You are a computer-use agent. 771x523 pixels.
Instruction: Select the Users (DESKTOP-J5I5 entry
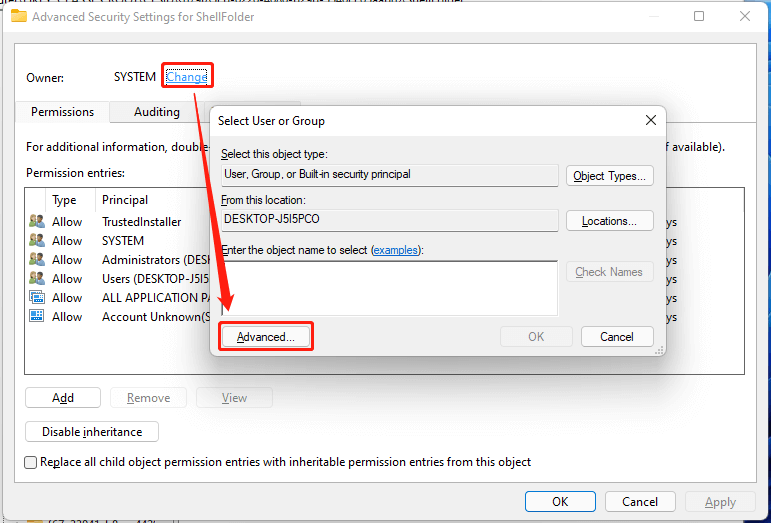coord(156,279)
